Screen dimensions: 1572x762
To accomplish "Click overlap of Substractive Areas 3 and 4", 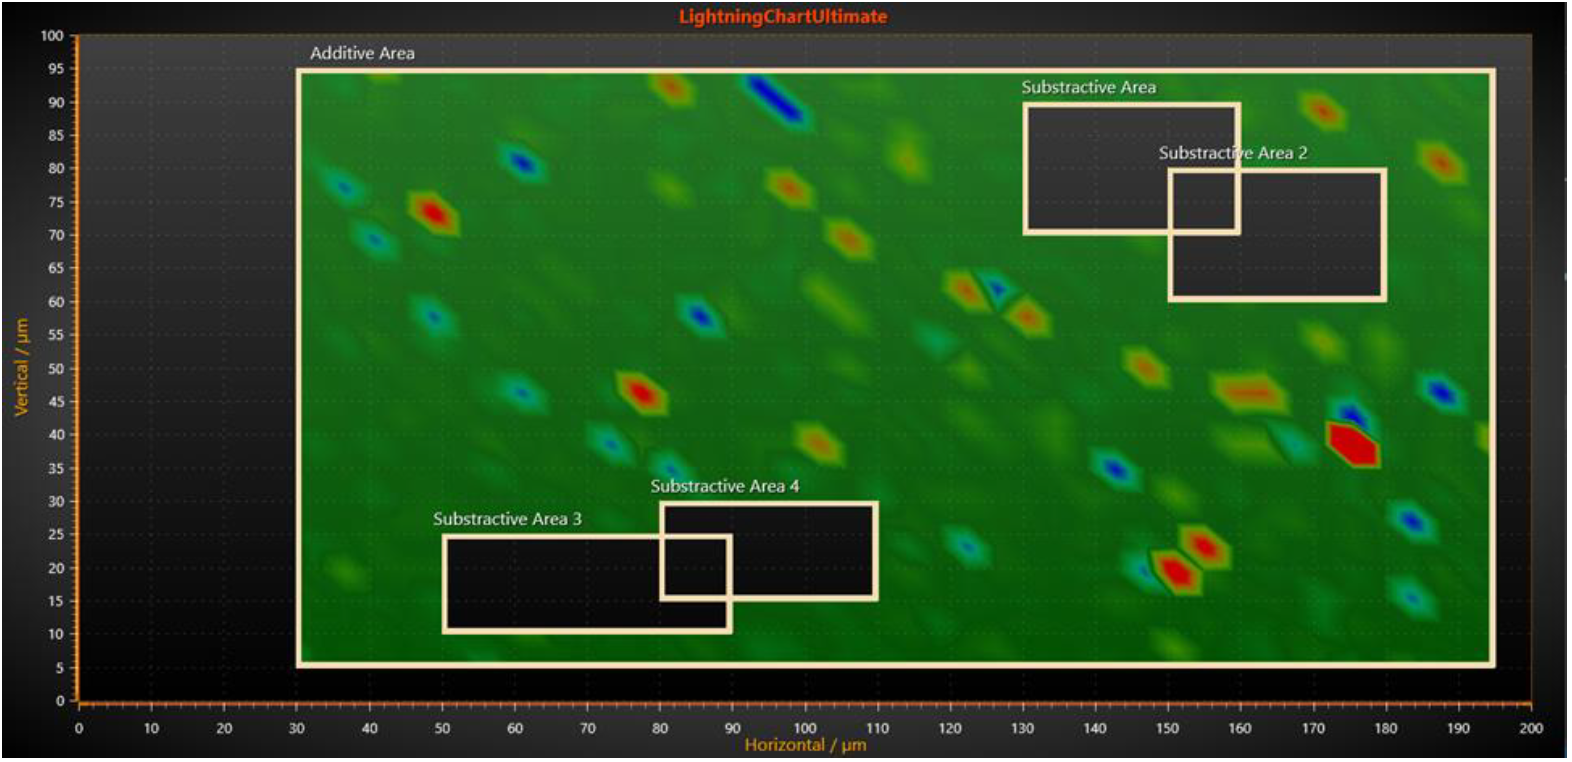I will [695, 567].
